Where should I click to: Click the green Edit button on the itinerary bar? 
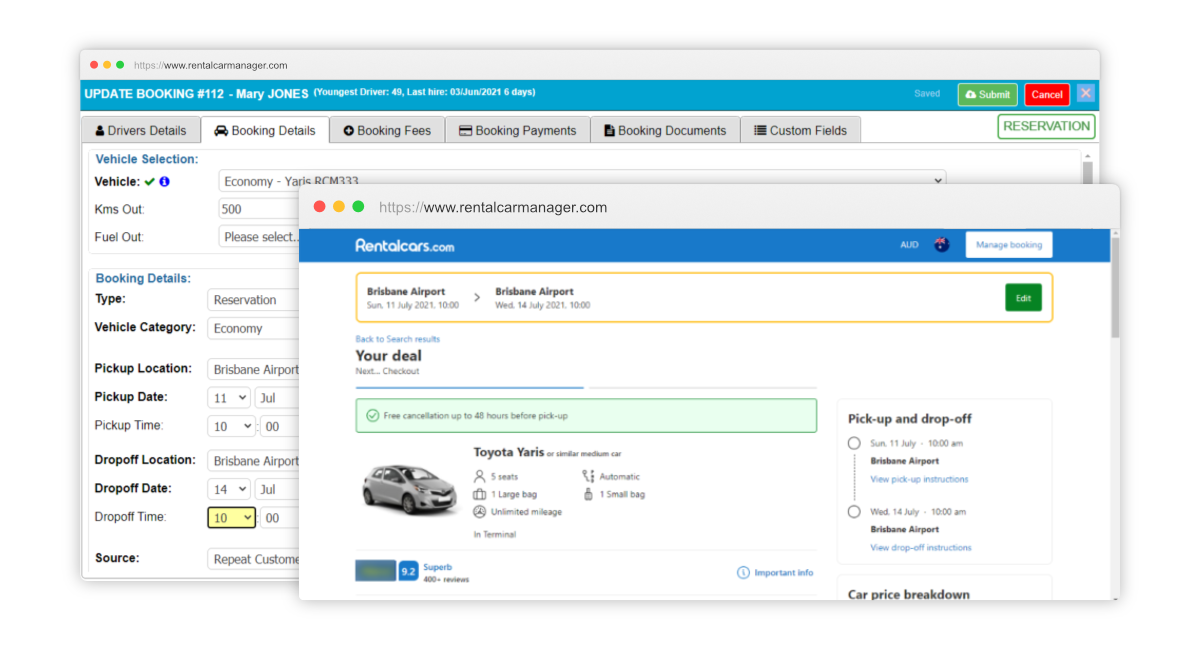1023,297
